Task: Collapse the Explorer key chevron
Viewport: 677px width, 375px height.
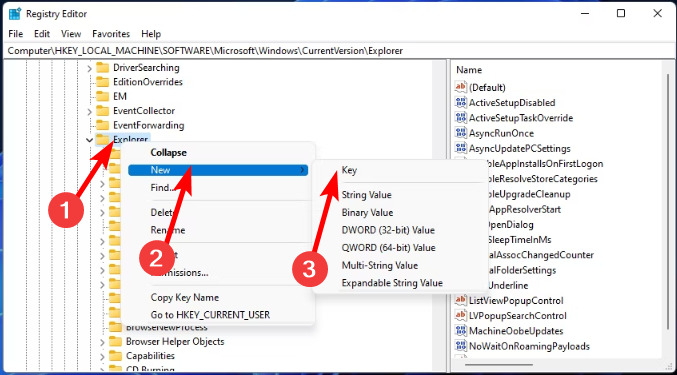Action: pos(89,140)
